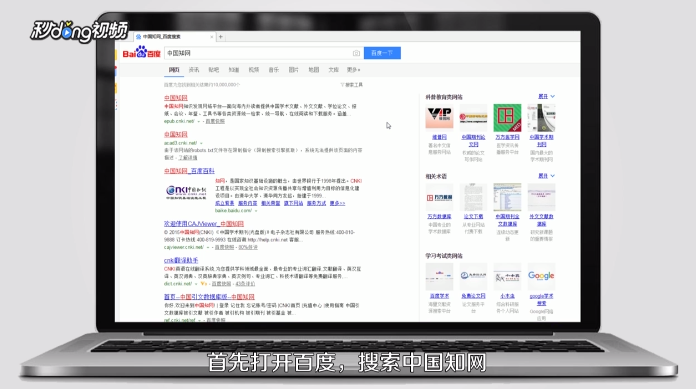
Task: Open the cnki翻译助手 result
Action: point(181,260)
